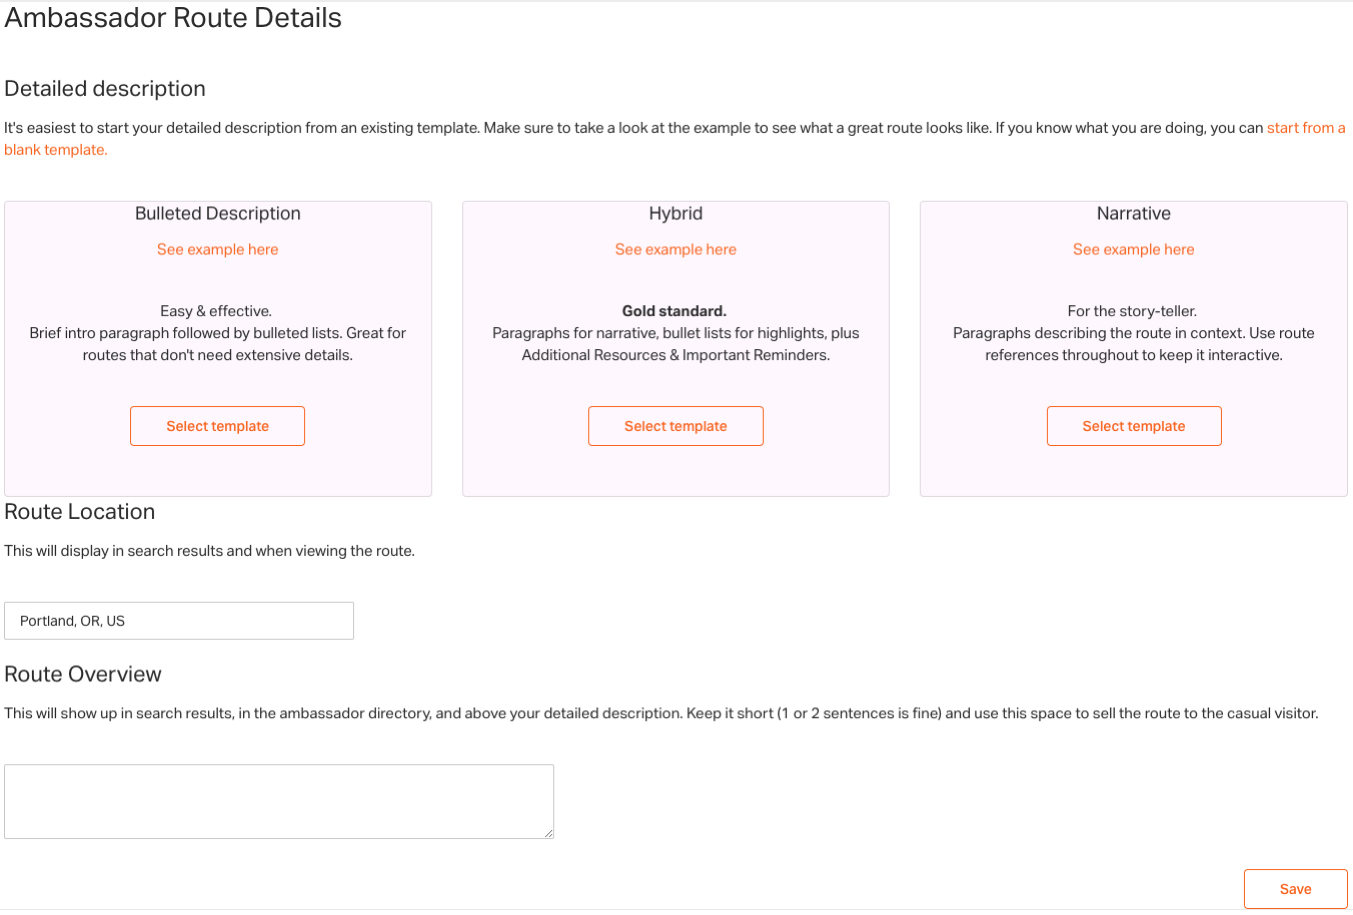Click the Route Location heading
1353x915 pixels.
point(80,511)
